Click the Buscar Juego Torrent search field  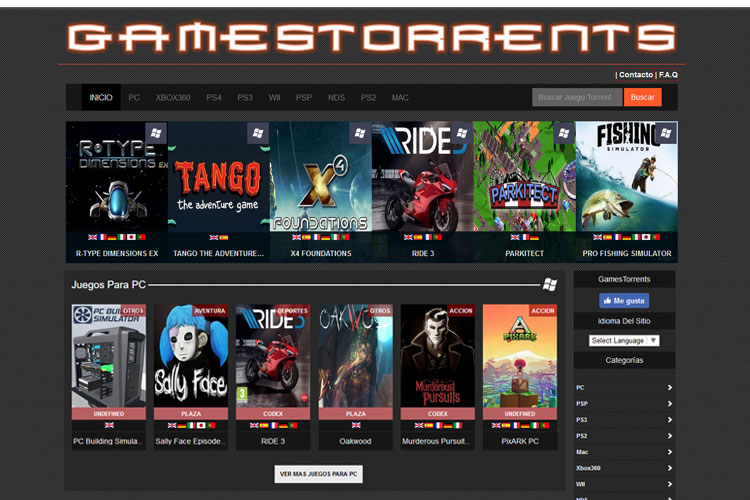pos(577,97)
